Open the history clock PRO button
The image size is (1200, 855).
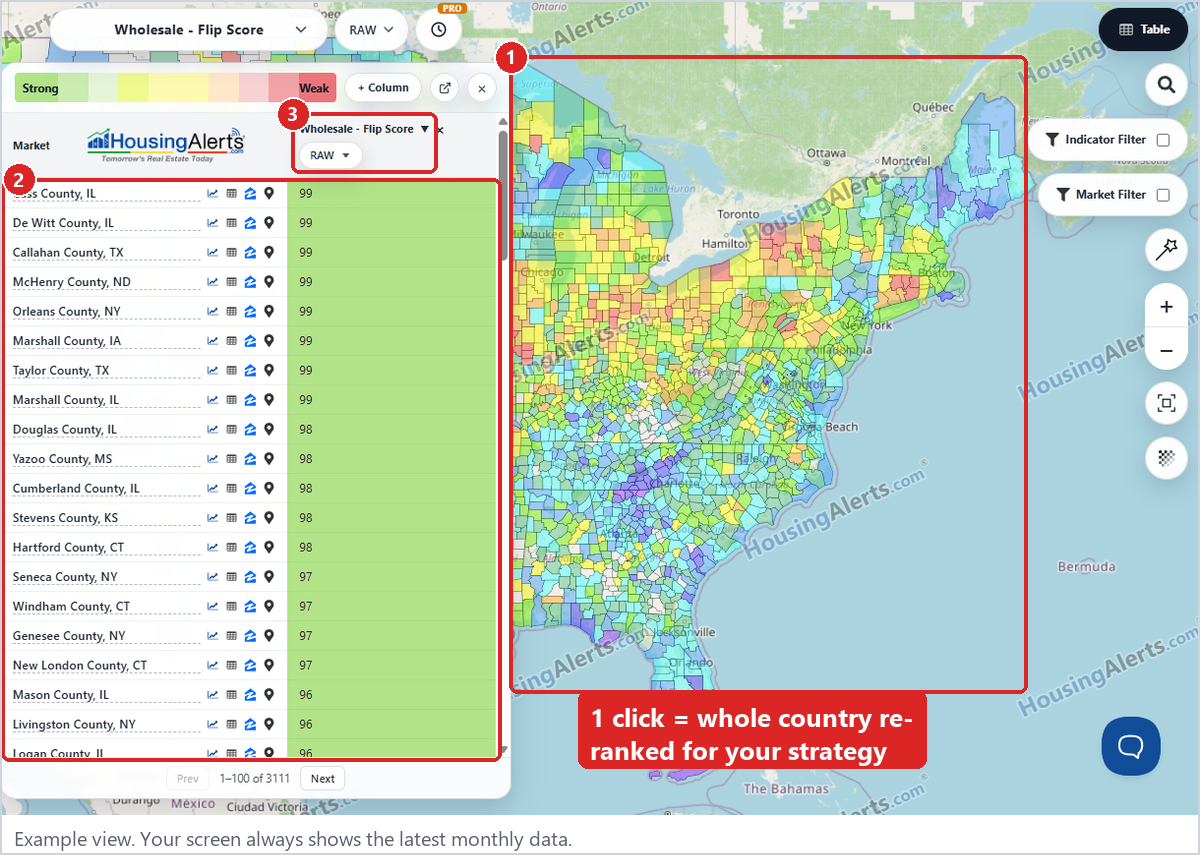pos(439,30)
